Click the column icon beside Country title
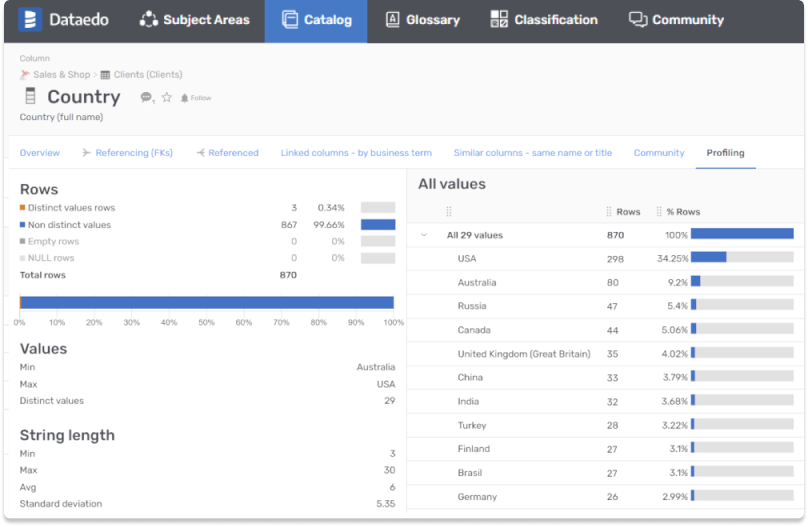808x527 pixels. point(30,96)
